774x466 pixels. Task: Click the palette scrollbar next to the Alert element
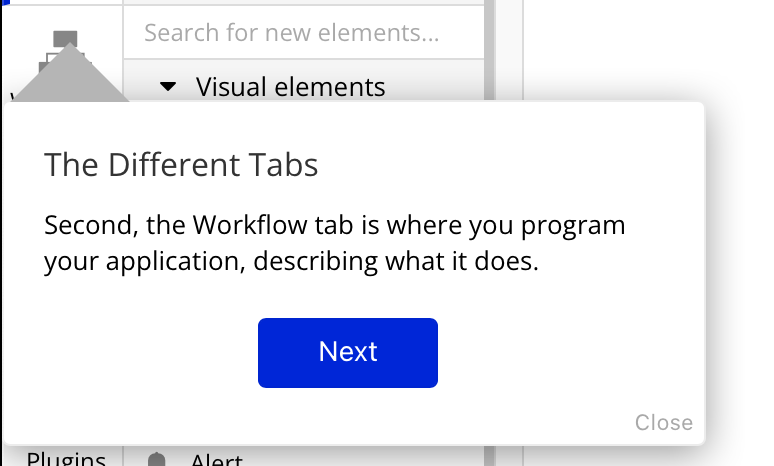point(489,456)
